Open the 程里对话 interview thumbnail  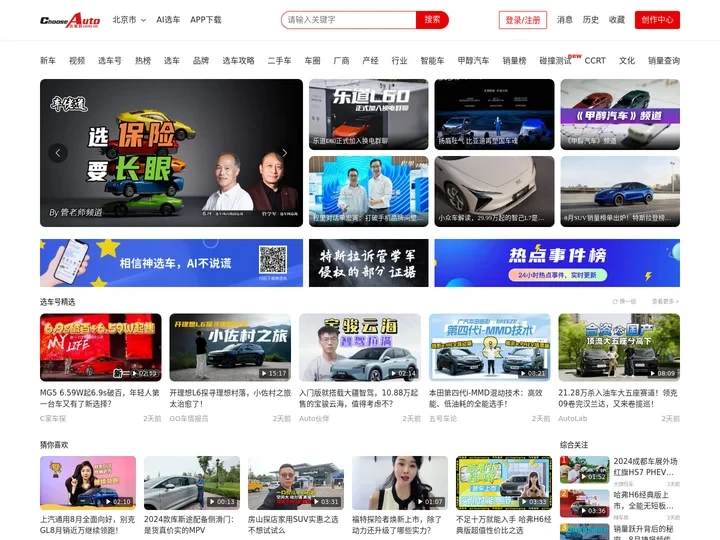coord(369,191)
